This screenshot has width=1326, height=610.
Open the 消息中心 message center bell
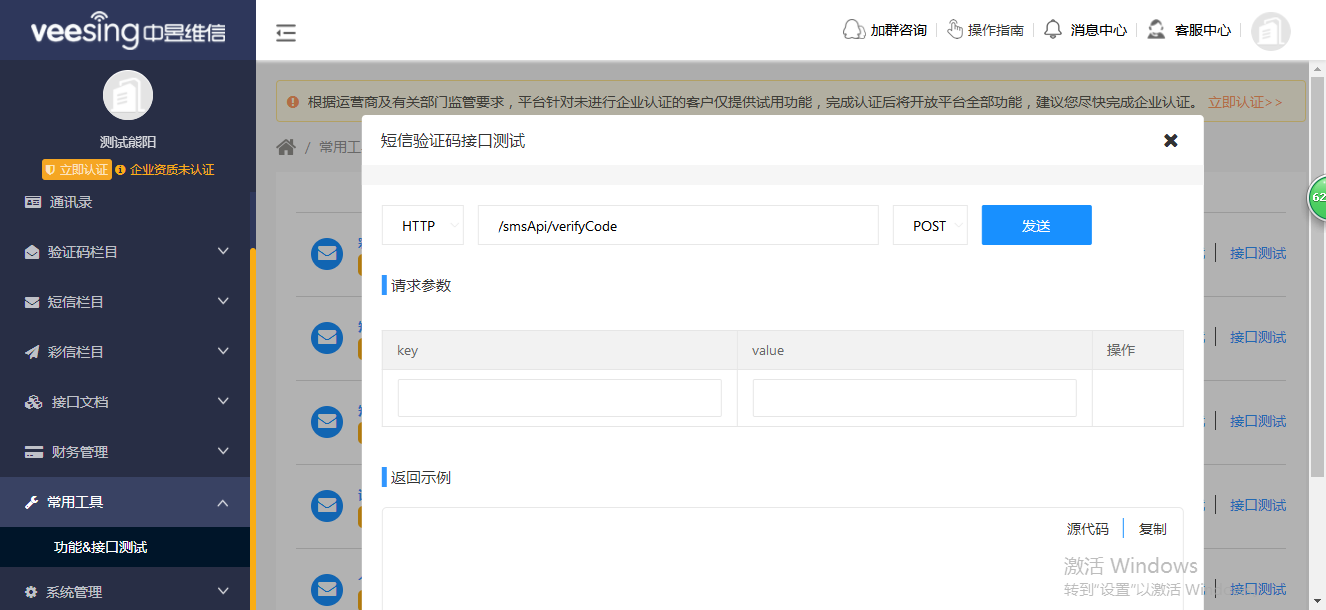click(1085, 30)
